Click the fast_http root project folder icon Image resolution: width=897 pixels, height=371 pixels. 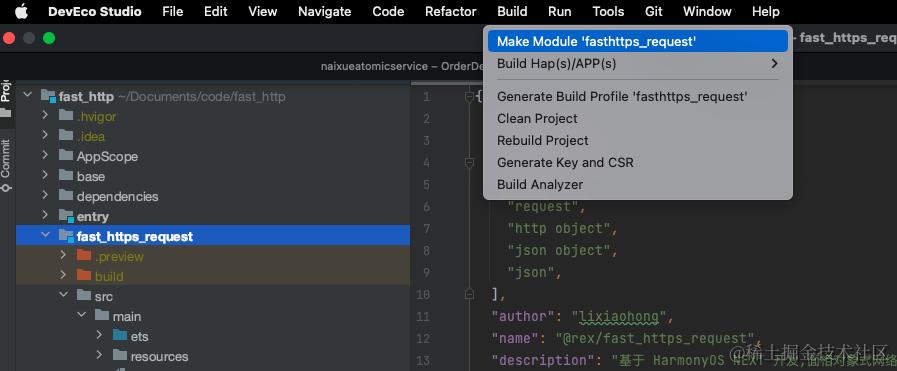pyautogui.click(x=48, y=96)
